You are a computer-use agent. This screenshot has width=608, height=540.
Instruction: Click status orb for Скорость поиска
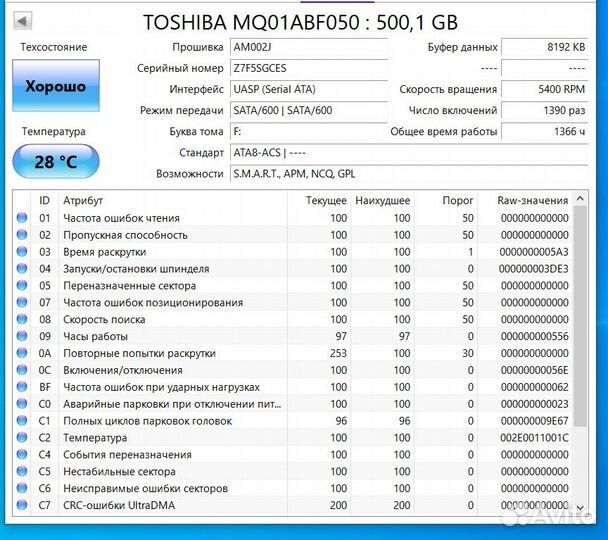click(x=22, y=319)
